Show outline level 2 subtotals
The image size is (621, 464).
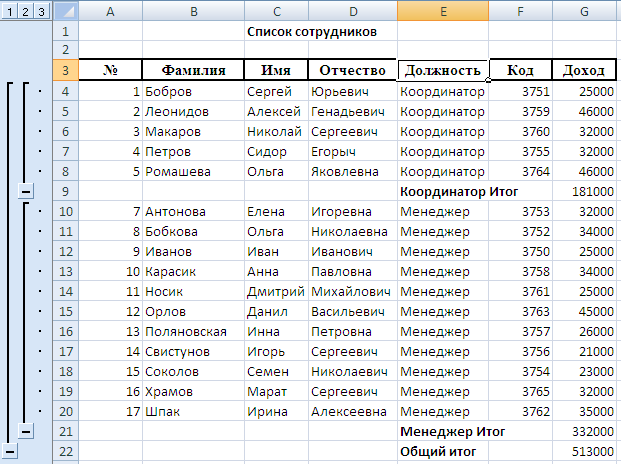[x=25, y=11]
